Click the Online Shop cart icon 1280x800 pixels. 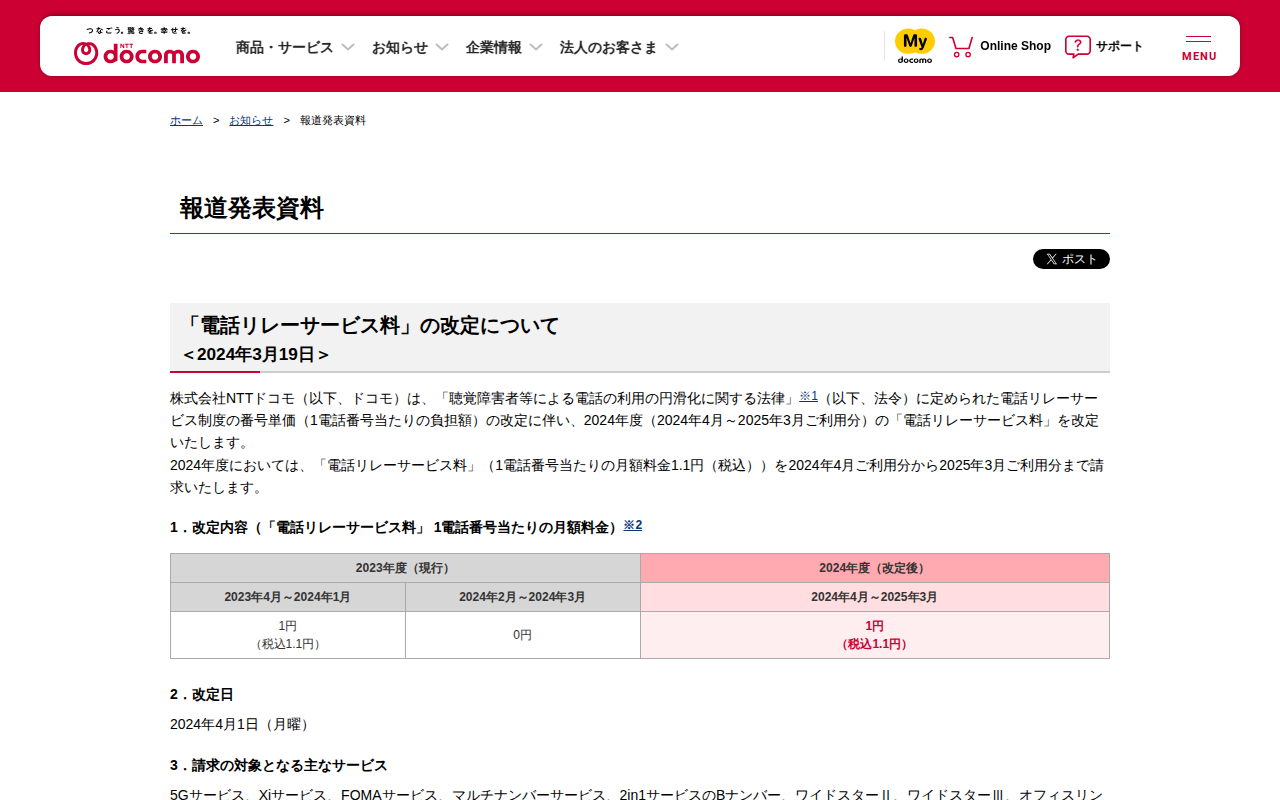(961, 46)
